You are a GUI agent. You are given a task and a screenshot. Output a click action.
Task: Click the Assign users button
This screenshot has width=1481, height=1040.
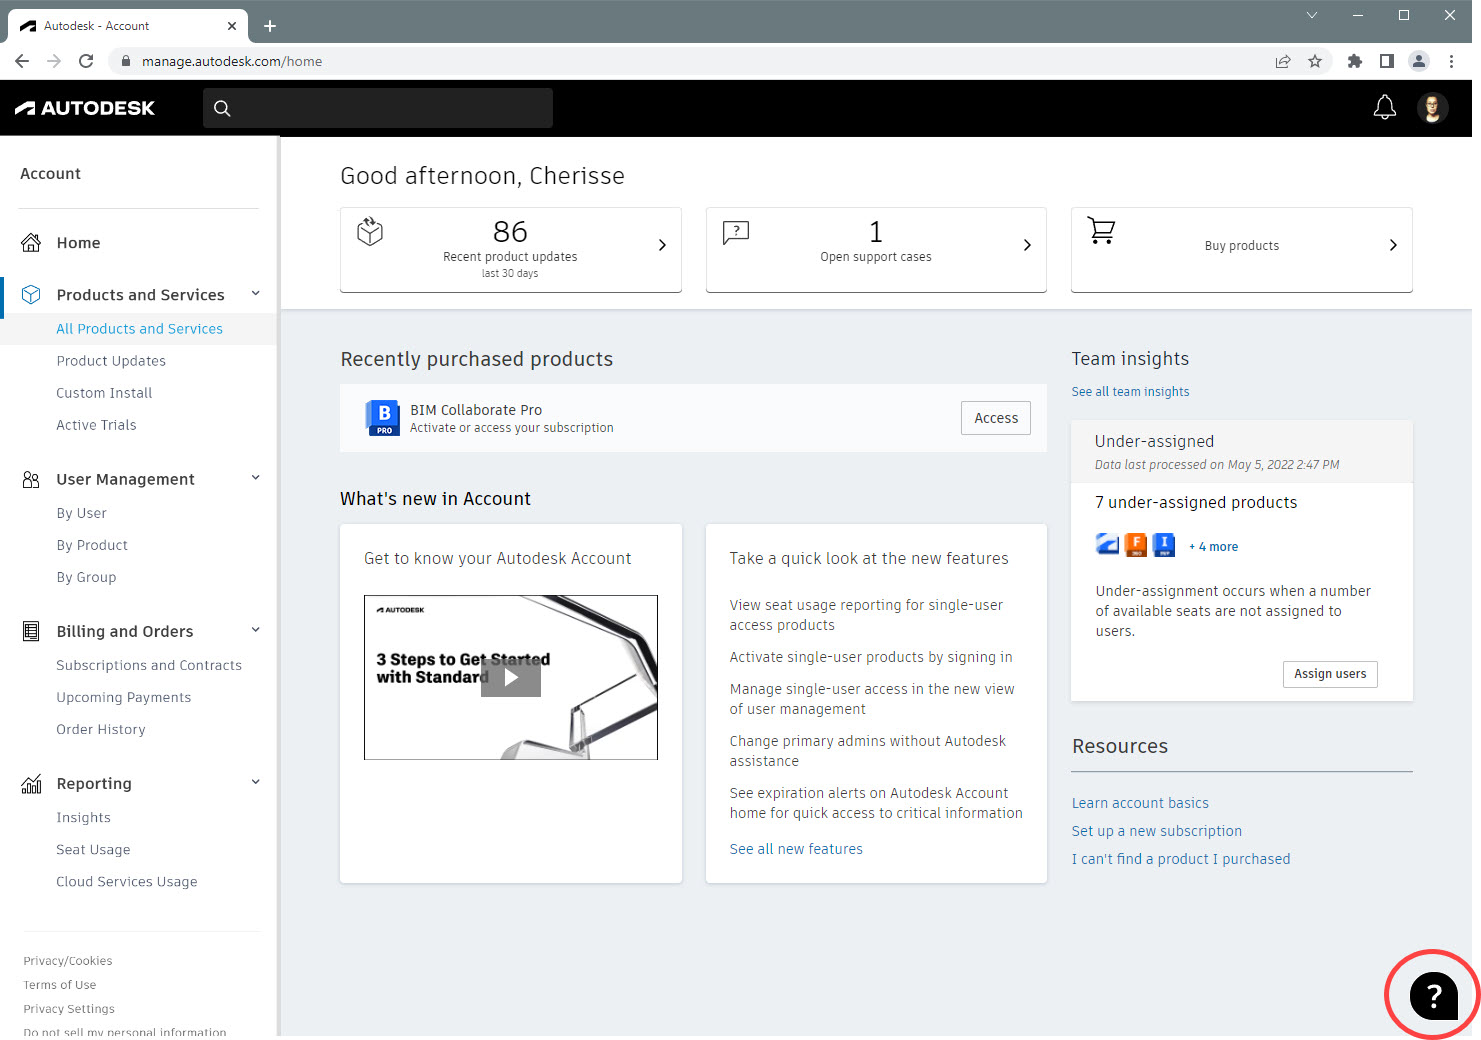point(1330,674)
